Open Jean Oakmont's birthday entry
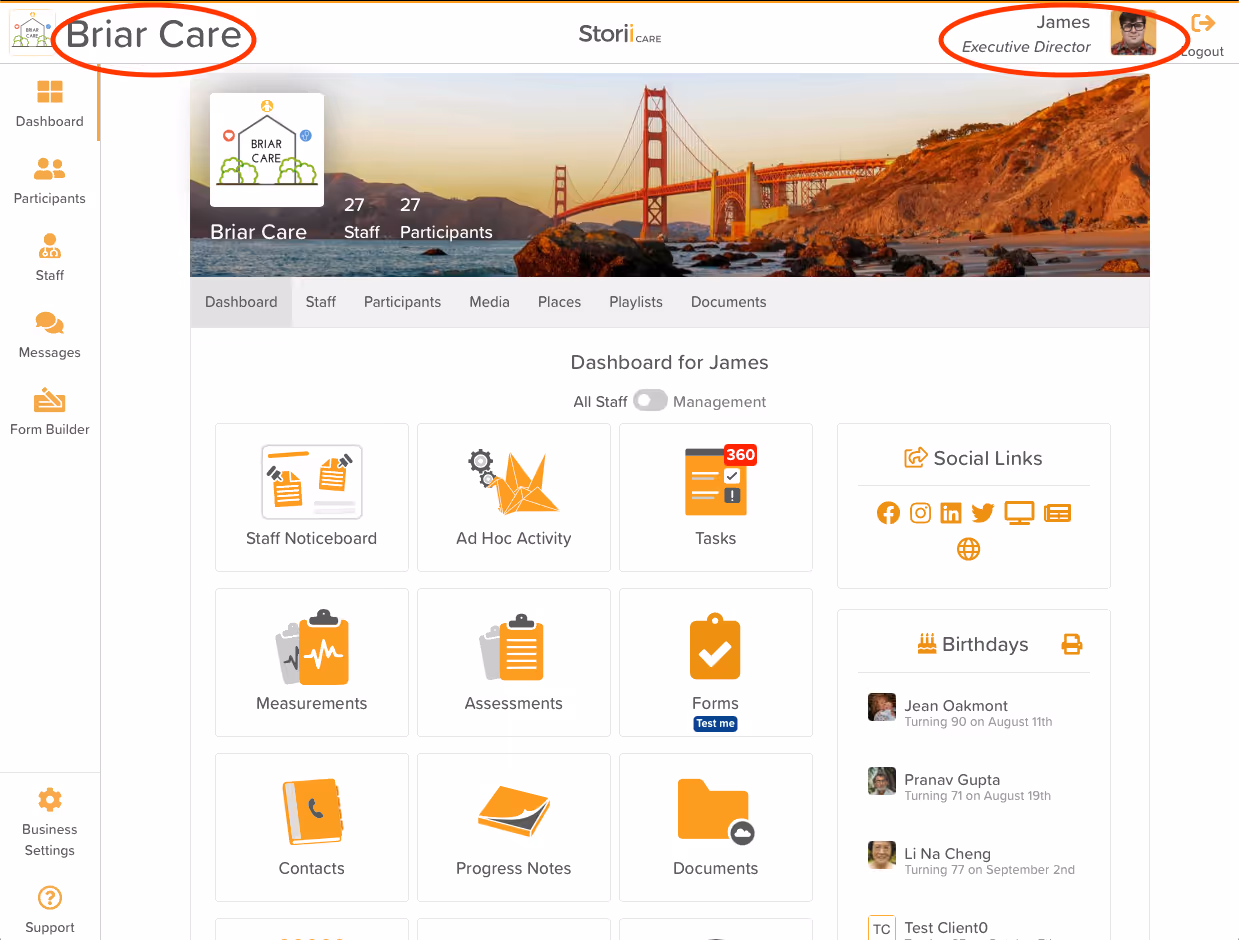Viewport: 1239px width, 940px height. point(974,712)
